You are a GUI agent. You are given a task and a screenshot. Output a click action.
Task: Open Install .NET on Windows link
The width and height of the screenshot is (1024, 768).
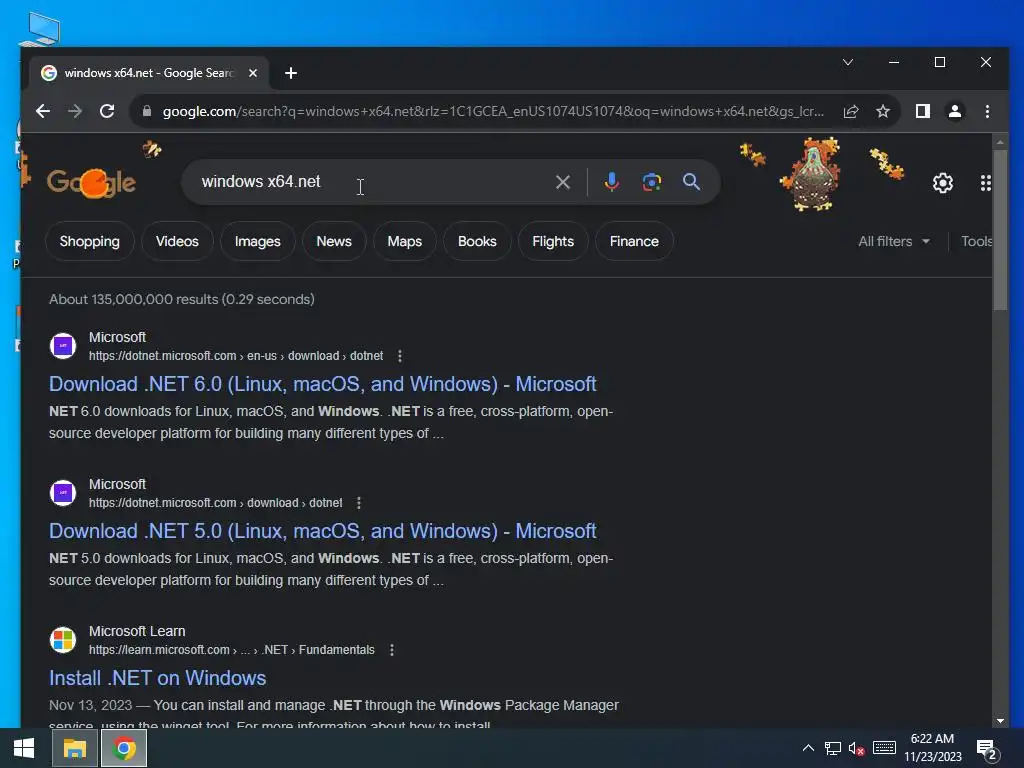157,678
